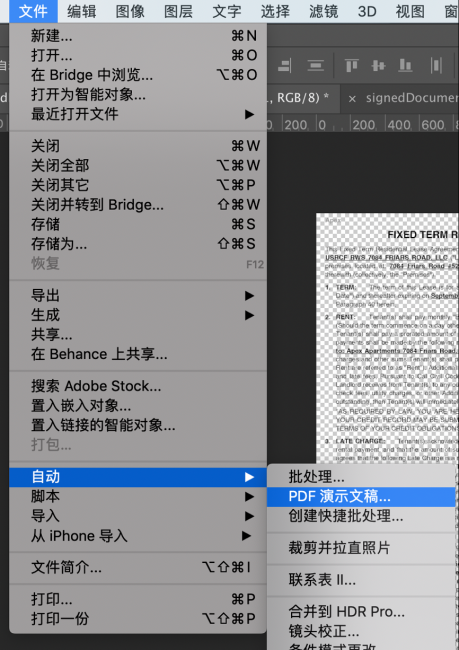
Task: Select 批处理... in the 自动 submenu
Action: (361, 477)
